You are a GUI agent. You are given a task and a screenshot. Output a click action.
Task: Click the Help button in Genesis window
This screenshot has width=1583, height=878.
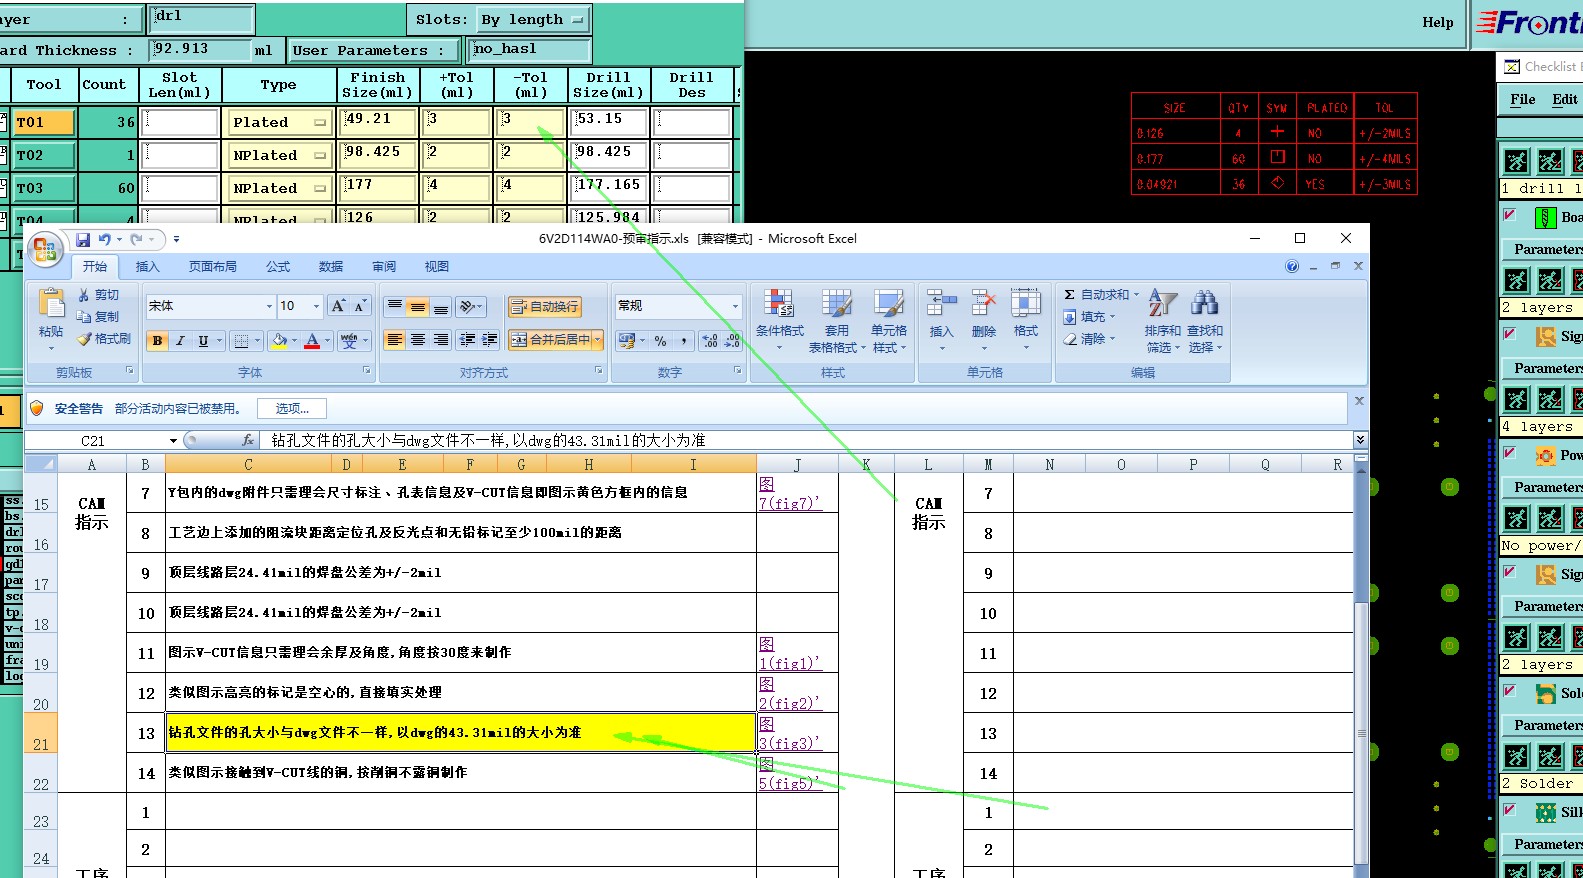[1438, 23]
